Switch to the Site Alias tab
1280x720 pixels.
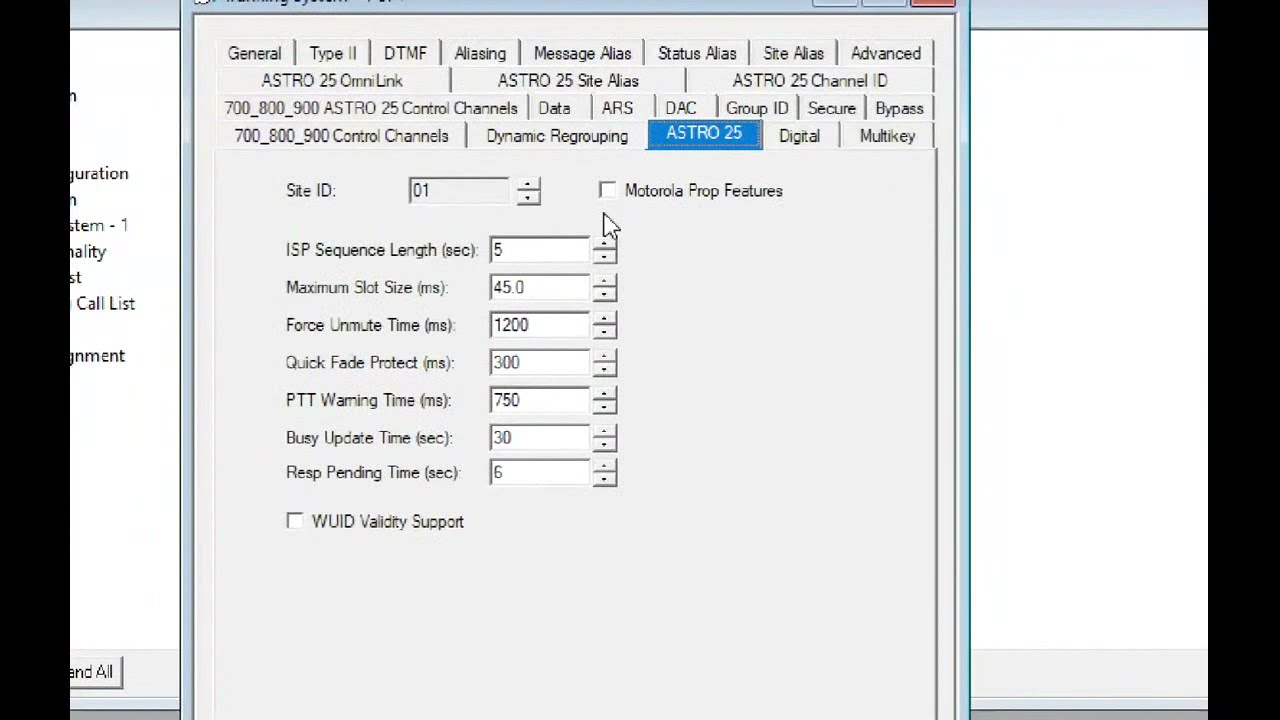pyautogui.click(x=793, y=53)
